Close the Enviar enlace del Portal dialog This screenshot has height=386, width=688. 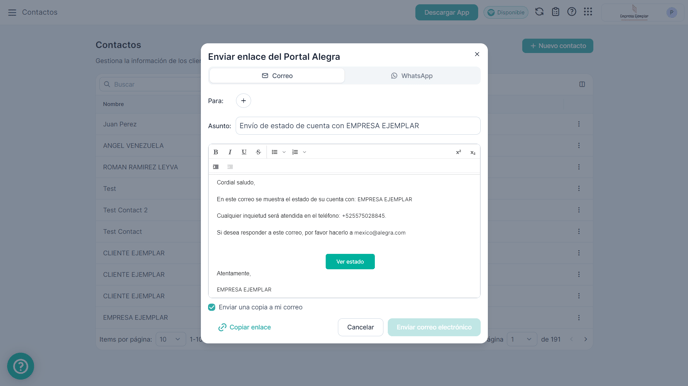477,54
